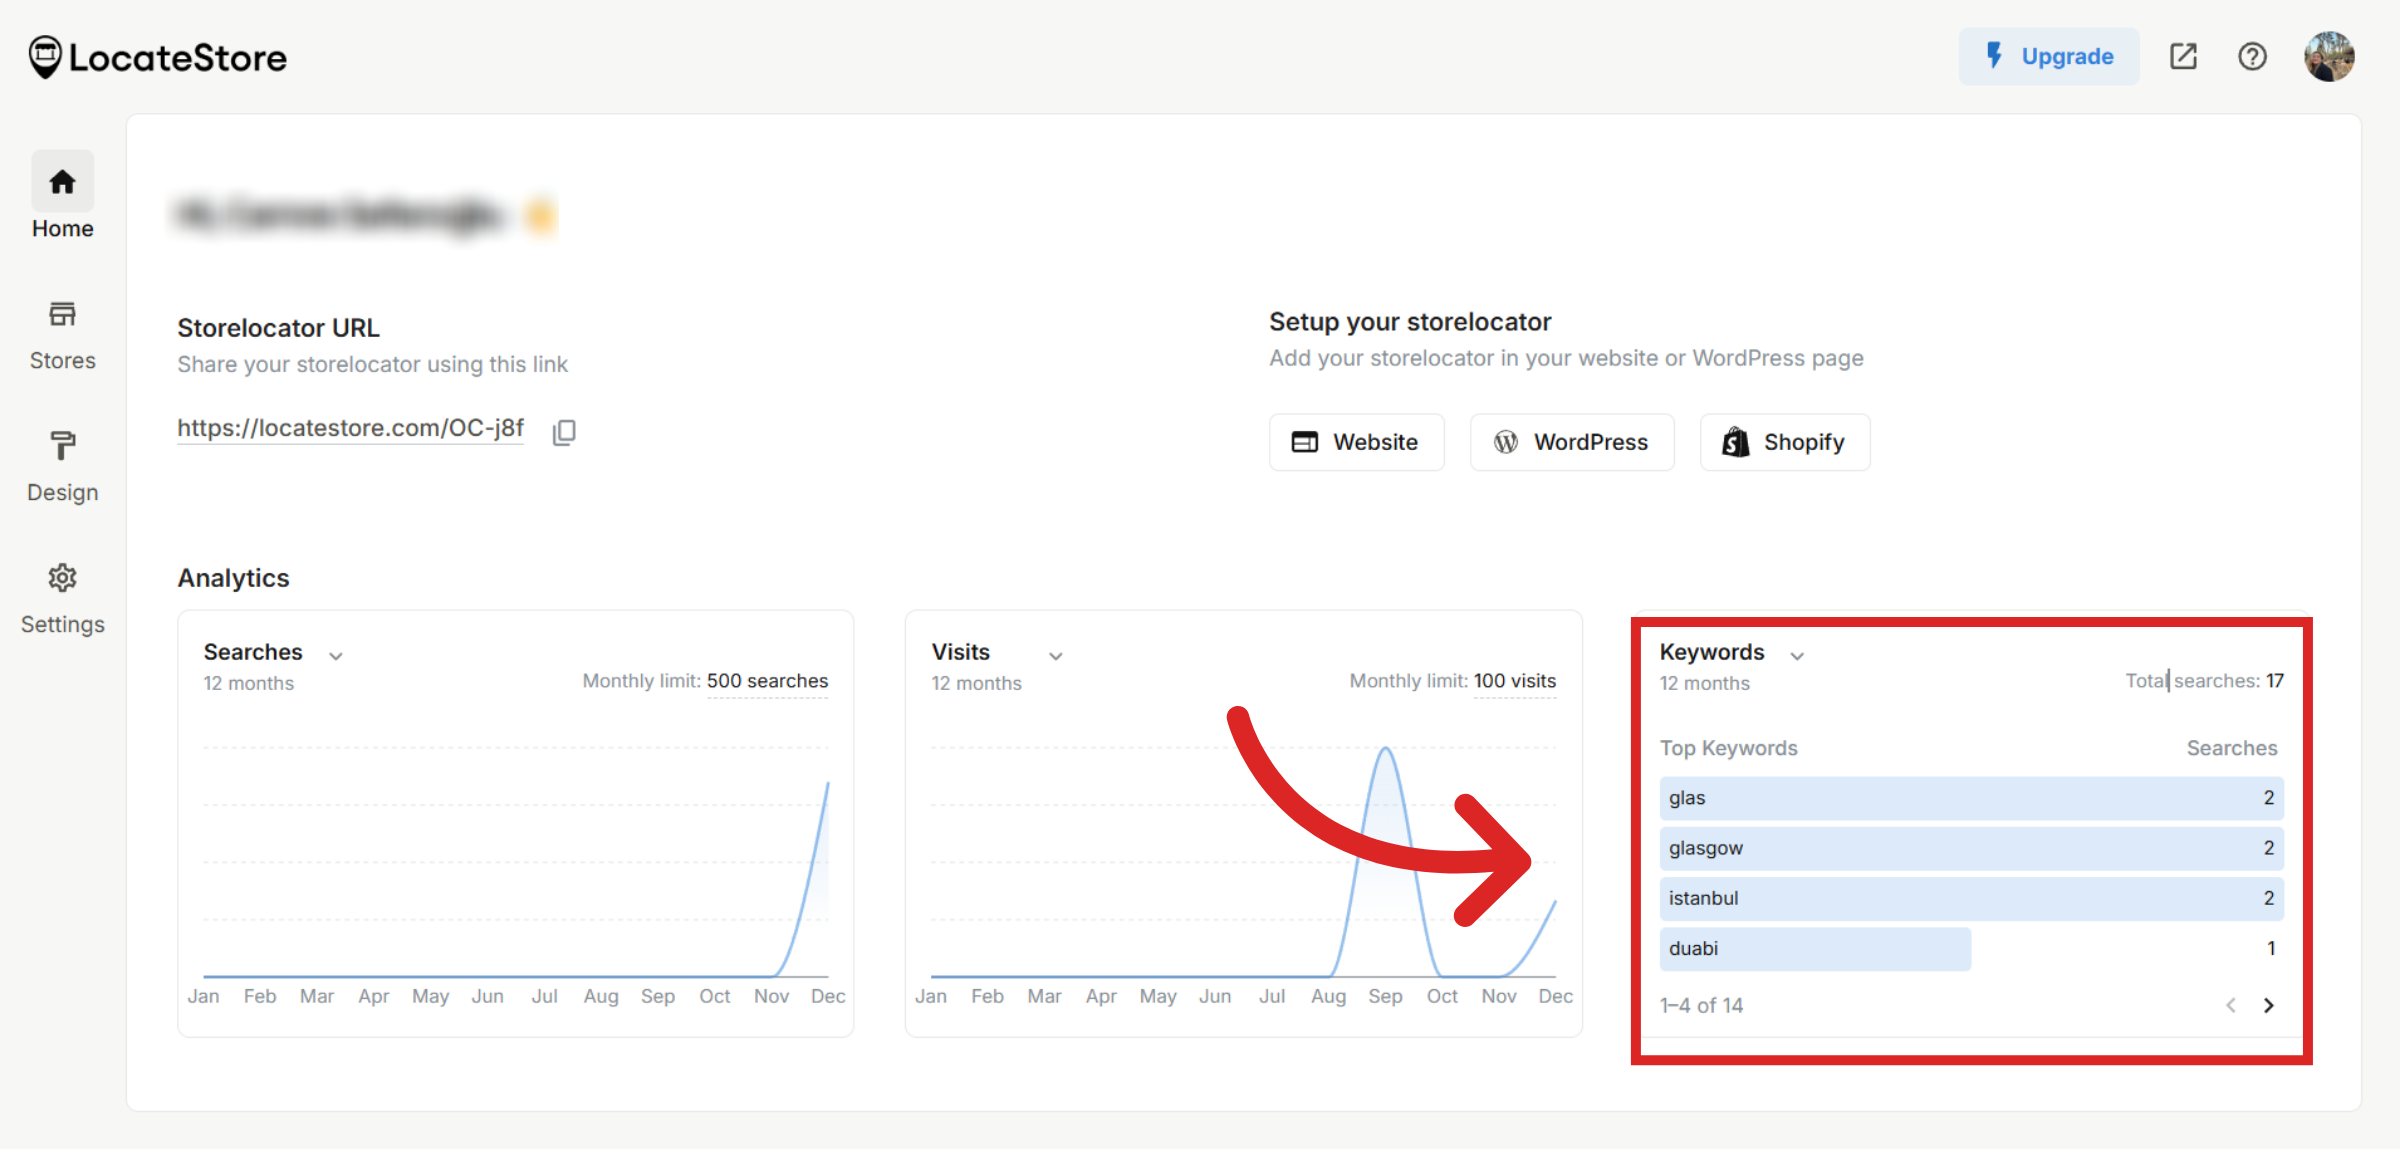Screen dimensions: 2400x1149
Task: Select the Website setup option
Action: pyautogui.click(x=1356, y=441)
